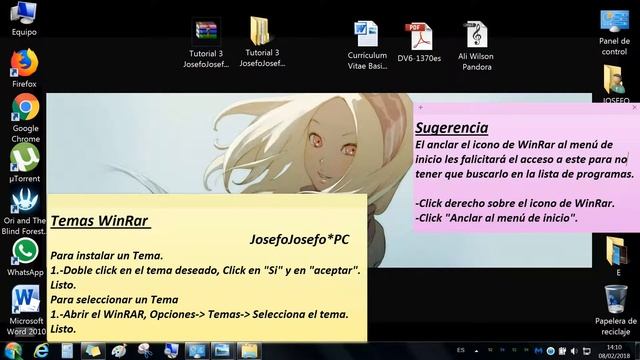Click the "Para seleccionar un Tema" line
Image resolution: width=640 pixels, height=360 pixels.
[114, 300]
